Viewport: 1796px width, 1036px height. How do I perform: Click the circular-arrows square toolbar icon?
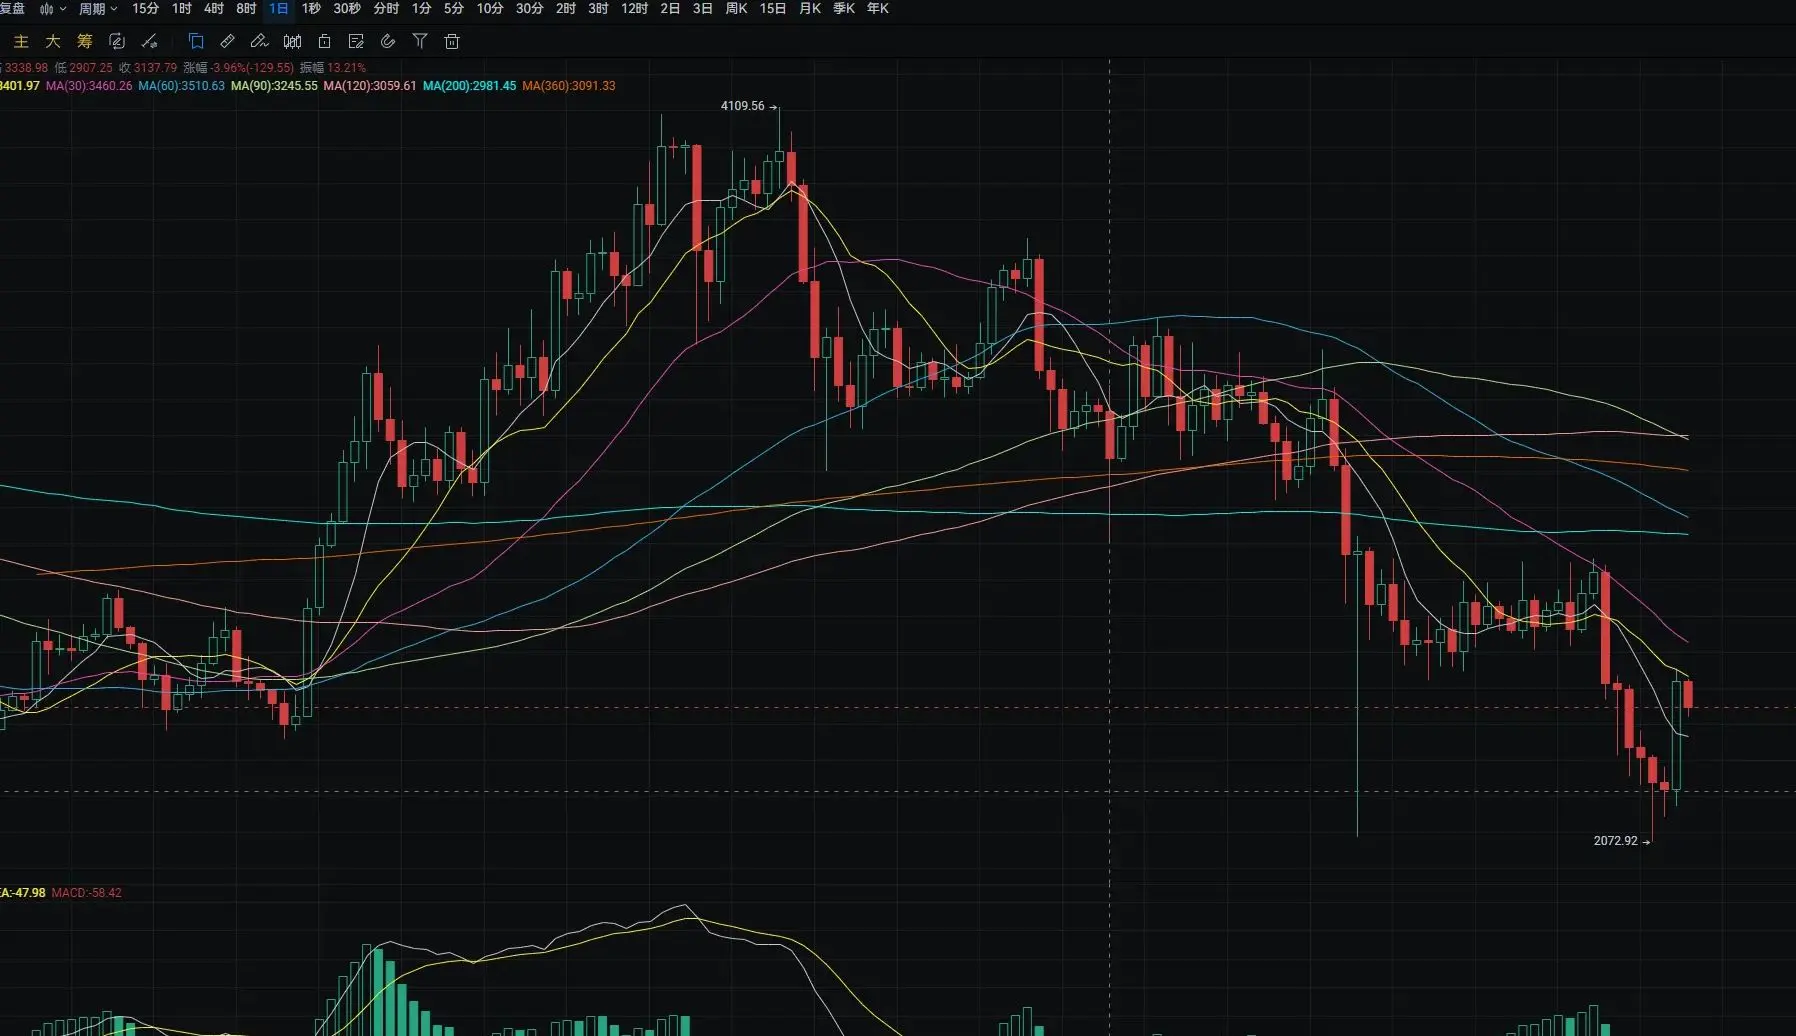pyautogui.click(x=117, y=42)
